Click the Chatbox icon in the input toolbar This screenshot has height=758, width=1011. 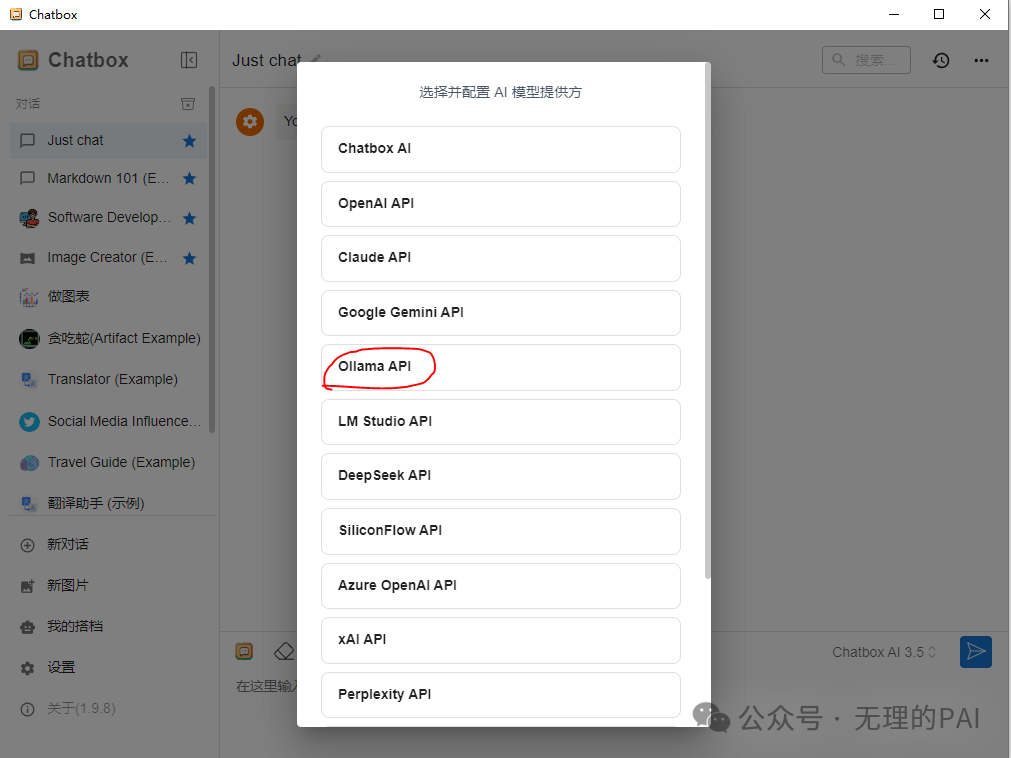(x=244, y=652)
